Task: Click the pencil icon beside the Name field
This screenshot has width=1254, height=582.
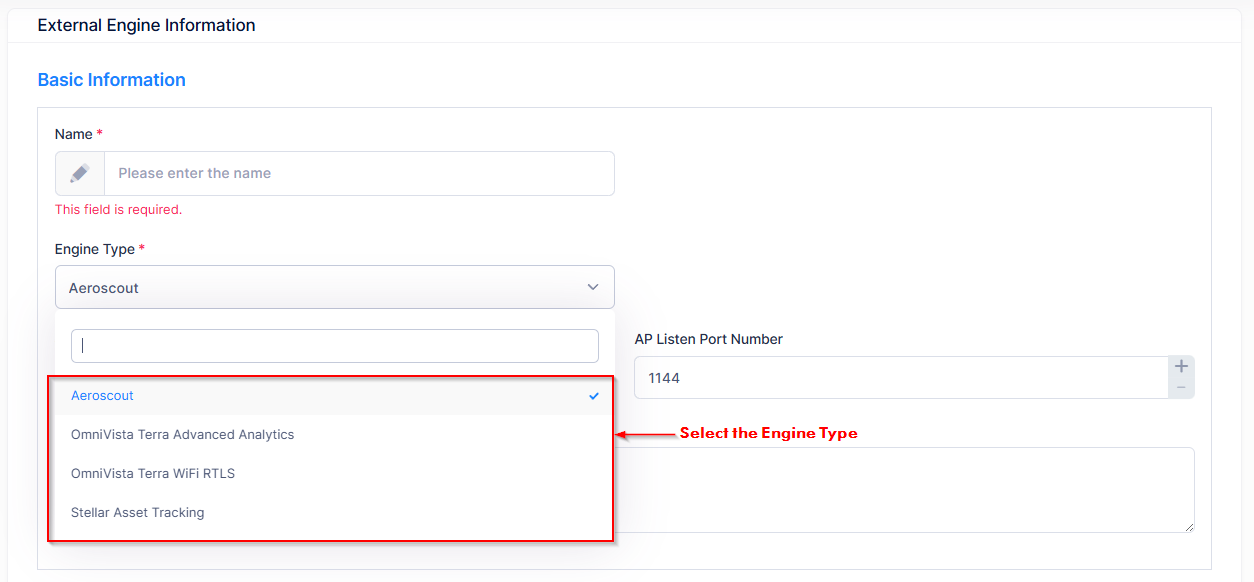Action: 80,173
